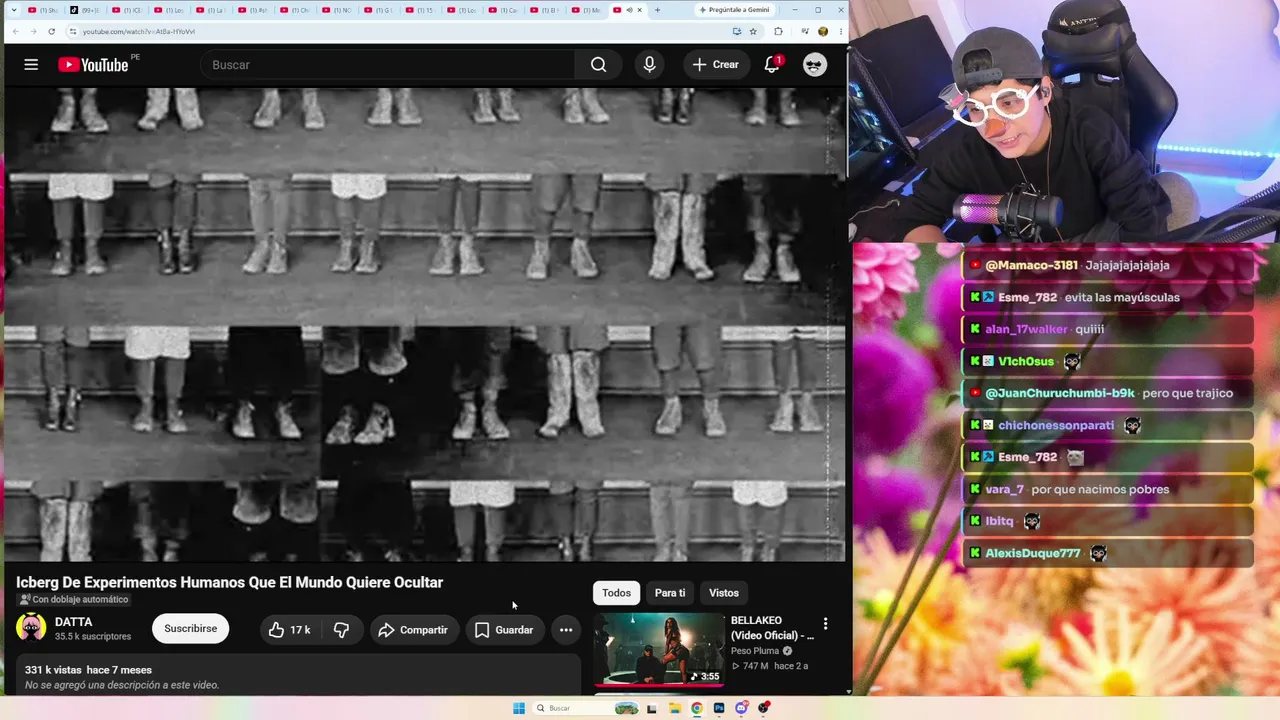Open the browser extensions puzzle icon
1280x720 pixels.
pos(778,31)
